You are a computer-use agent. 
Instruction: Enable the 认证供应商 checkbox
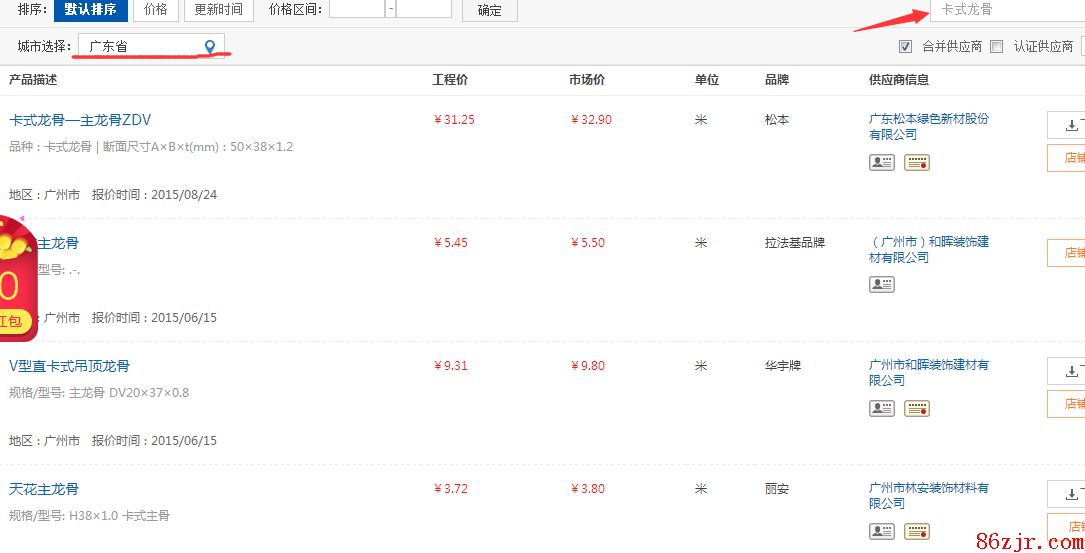(x=996, y=46)
